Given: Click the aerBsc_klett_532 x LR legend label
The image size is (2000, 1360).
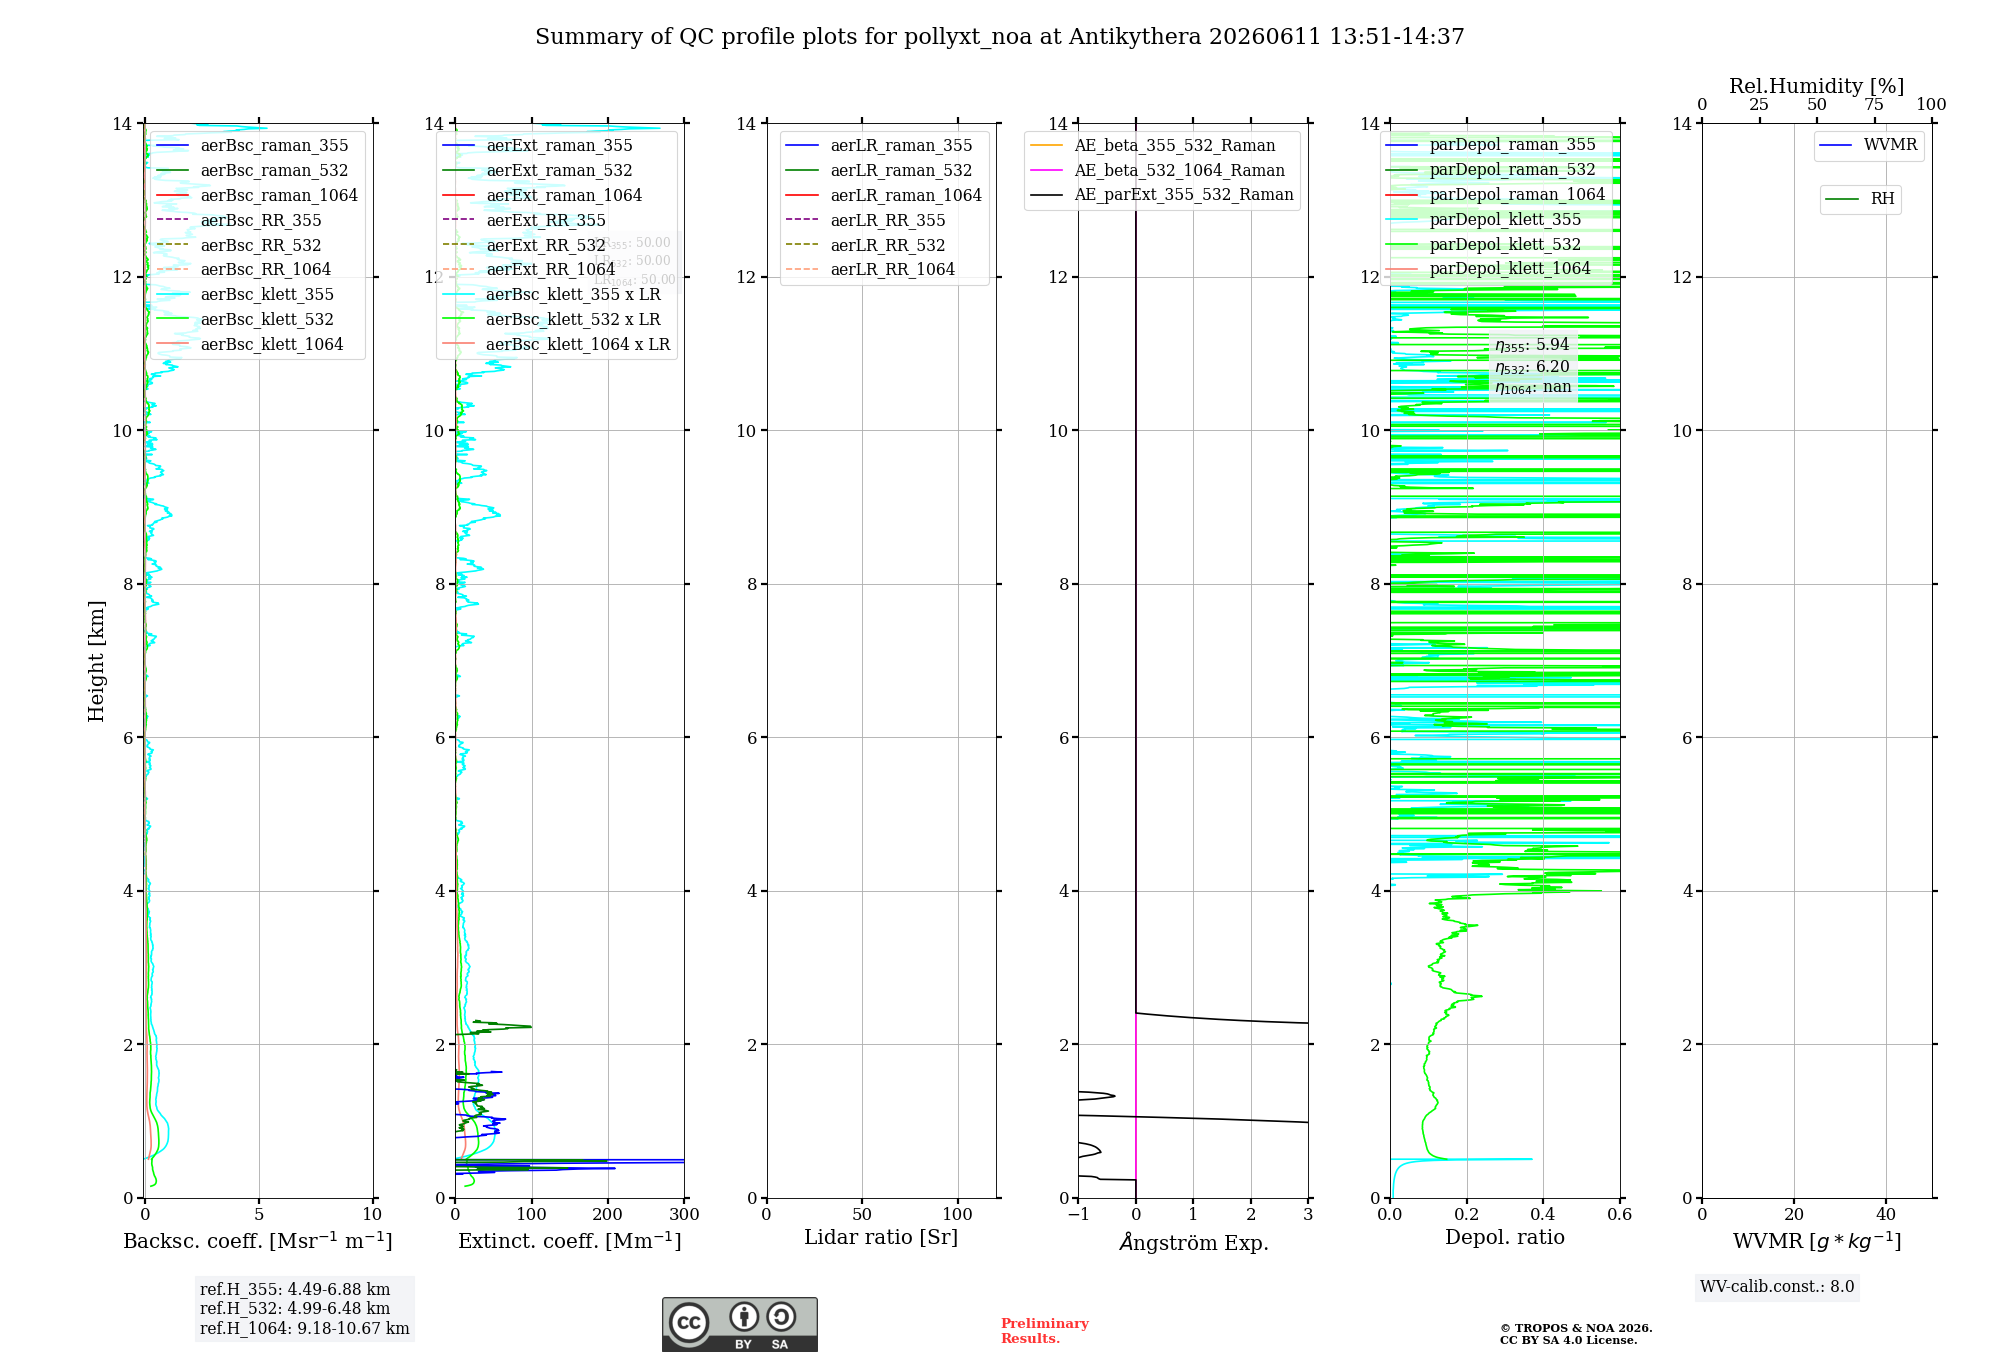Looking at the screenshot, I should click(573, 320).
